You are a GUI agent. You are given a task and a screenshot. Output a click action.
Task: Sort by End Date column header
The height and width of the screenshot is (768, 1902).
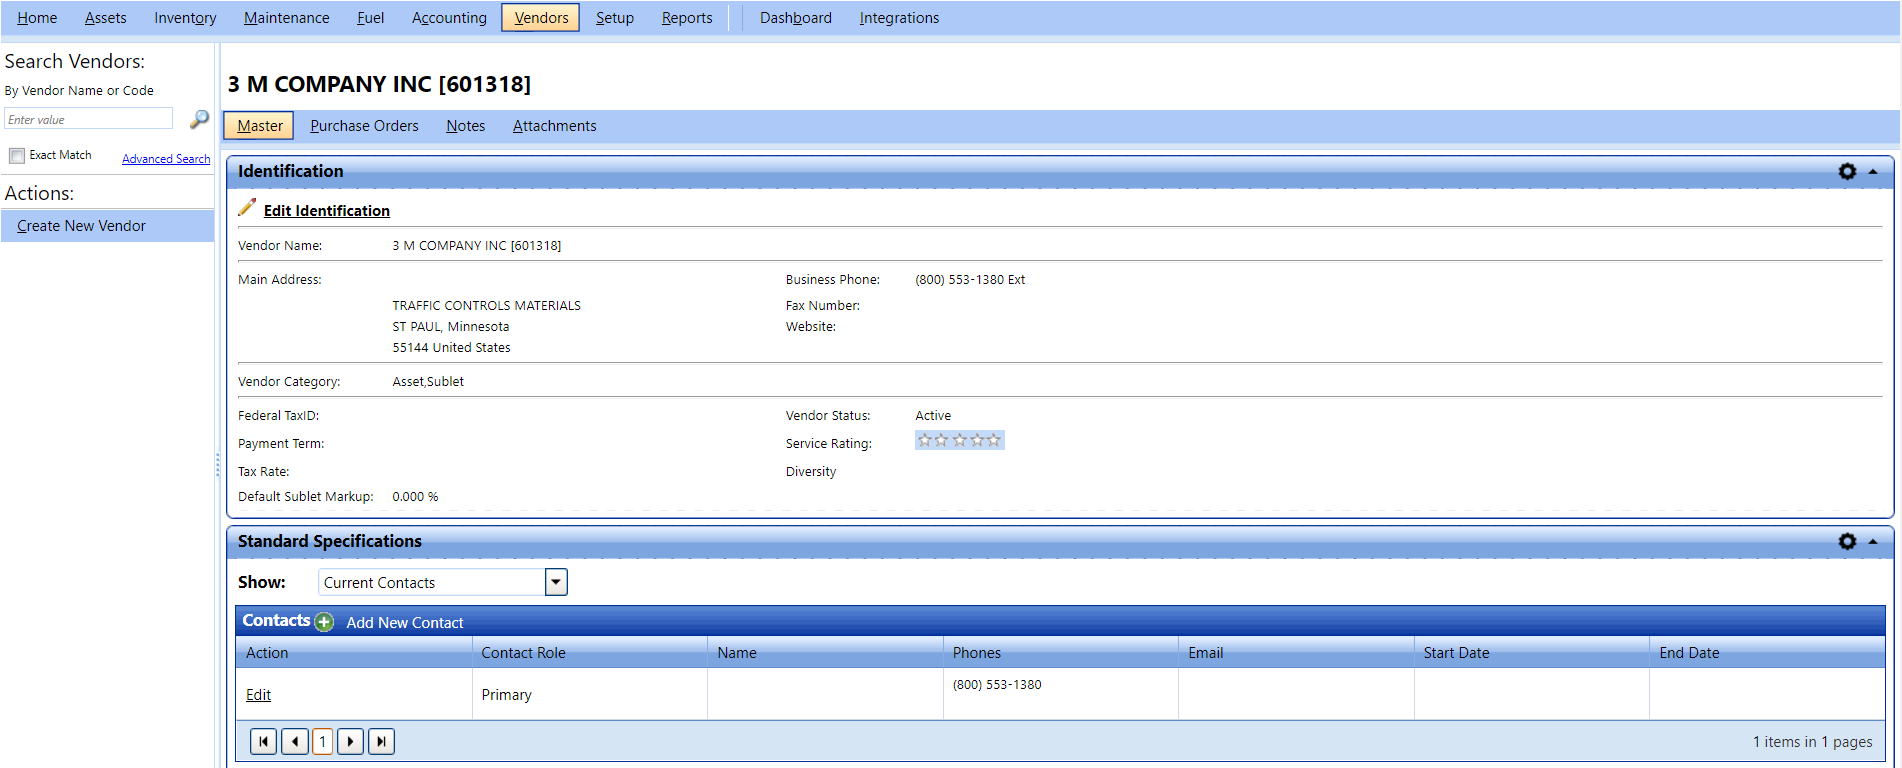click(1689, 652)
